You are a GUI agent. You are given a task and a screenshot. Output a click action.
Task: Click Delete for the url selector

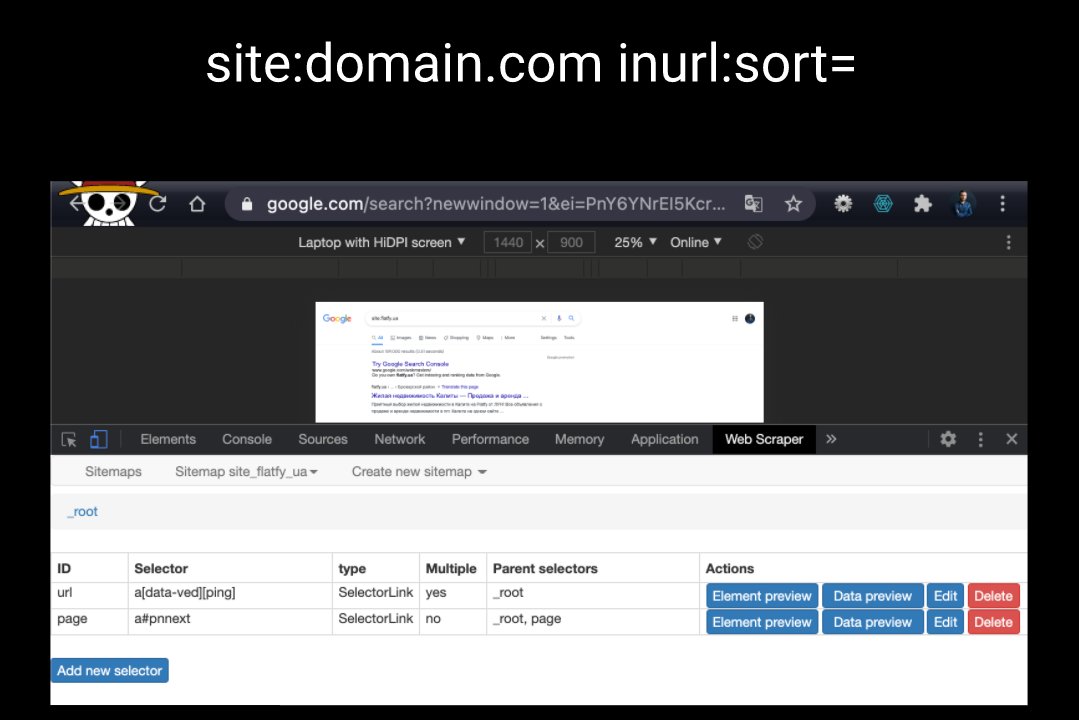[993, 596]
